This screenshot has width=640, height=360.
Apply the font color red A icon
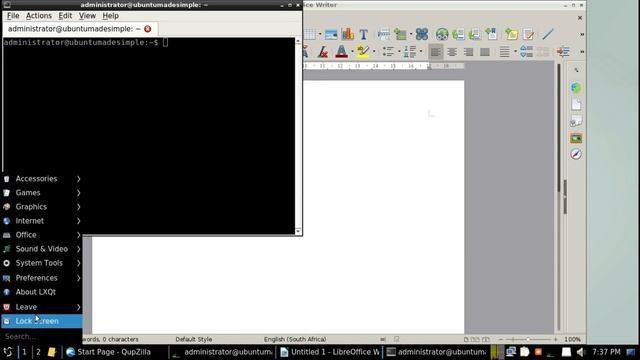tap(341, 52)
